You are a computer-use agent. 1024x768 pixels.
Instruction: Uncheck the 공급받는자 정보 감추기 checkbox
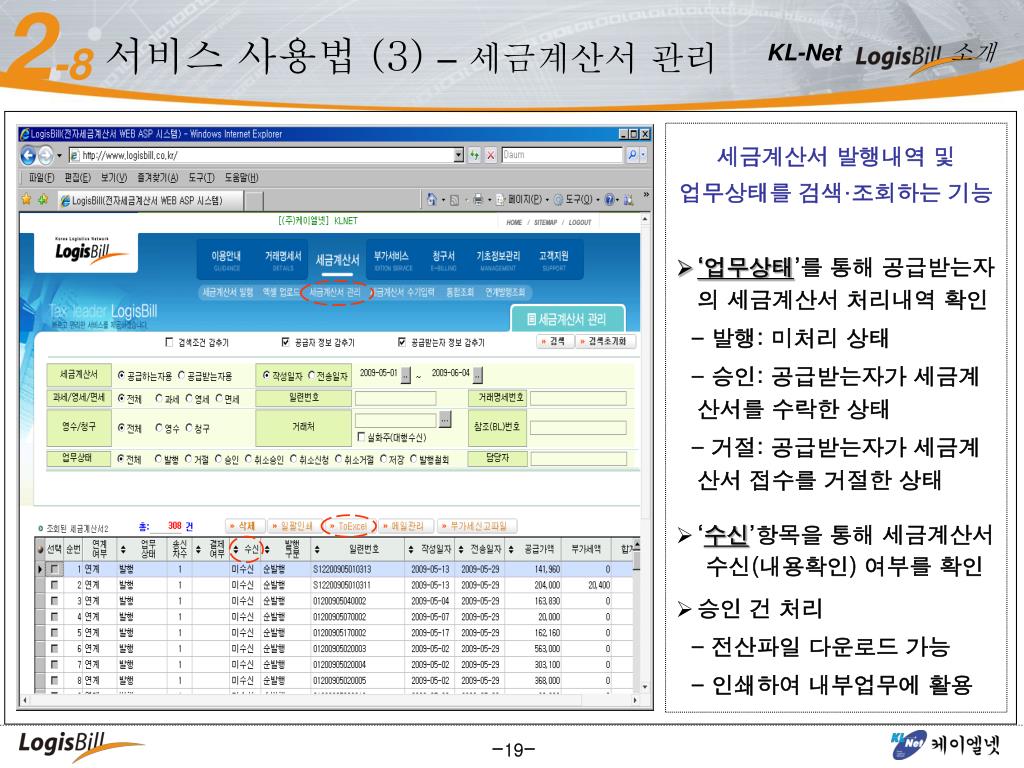(402, 342)
